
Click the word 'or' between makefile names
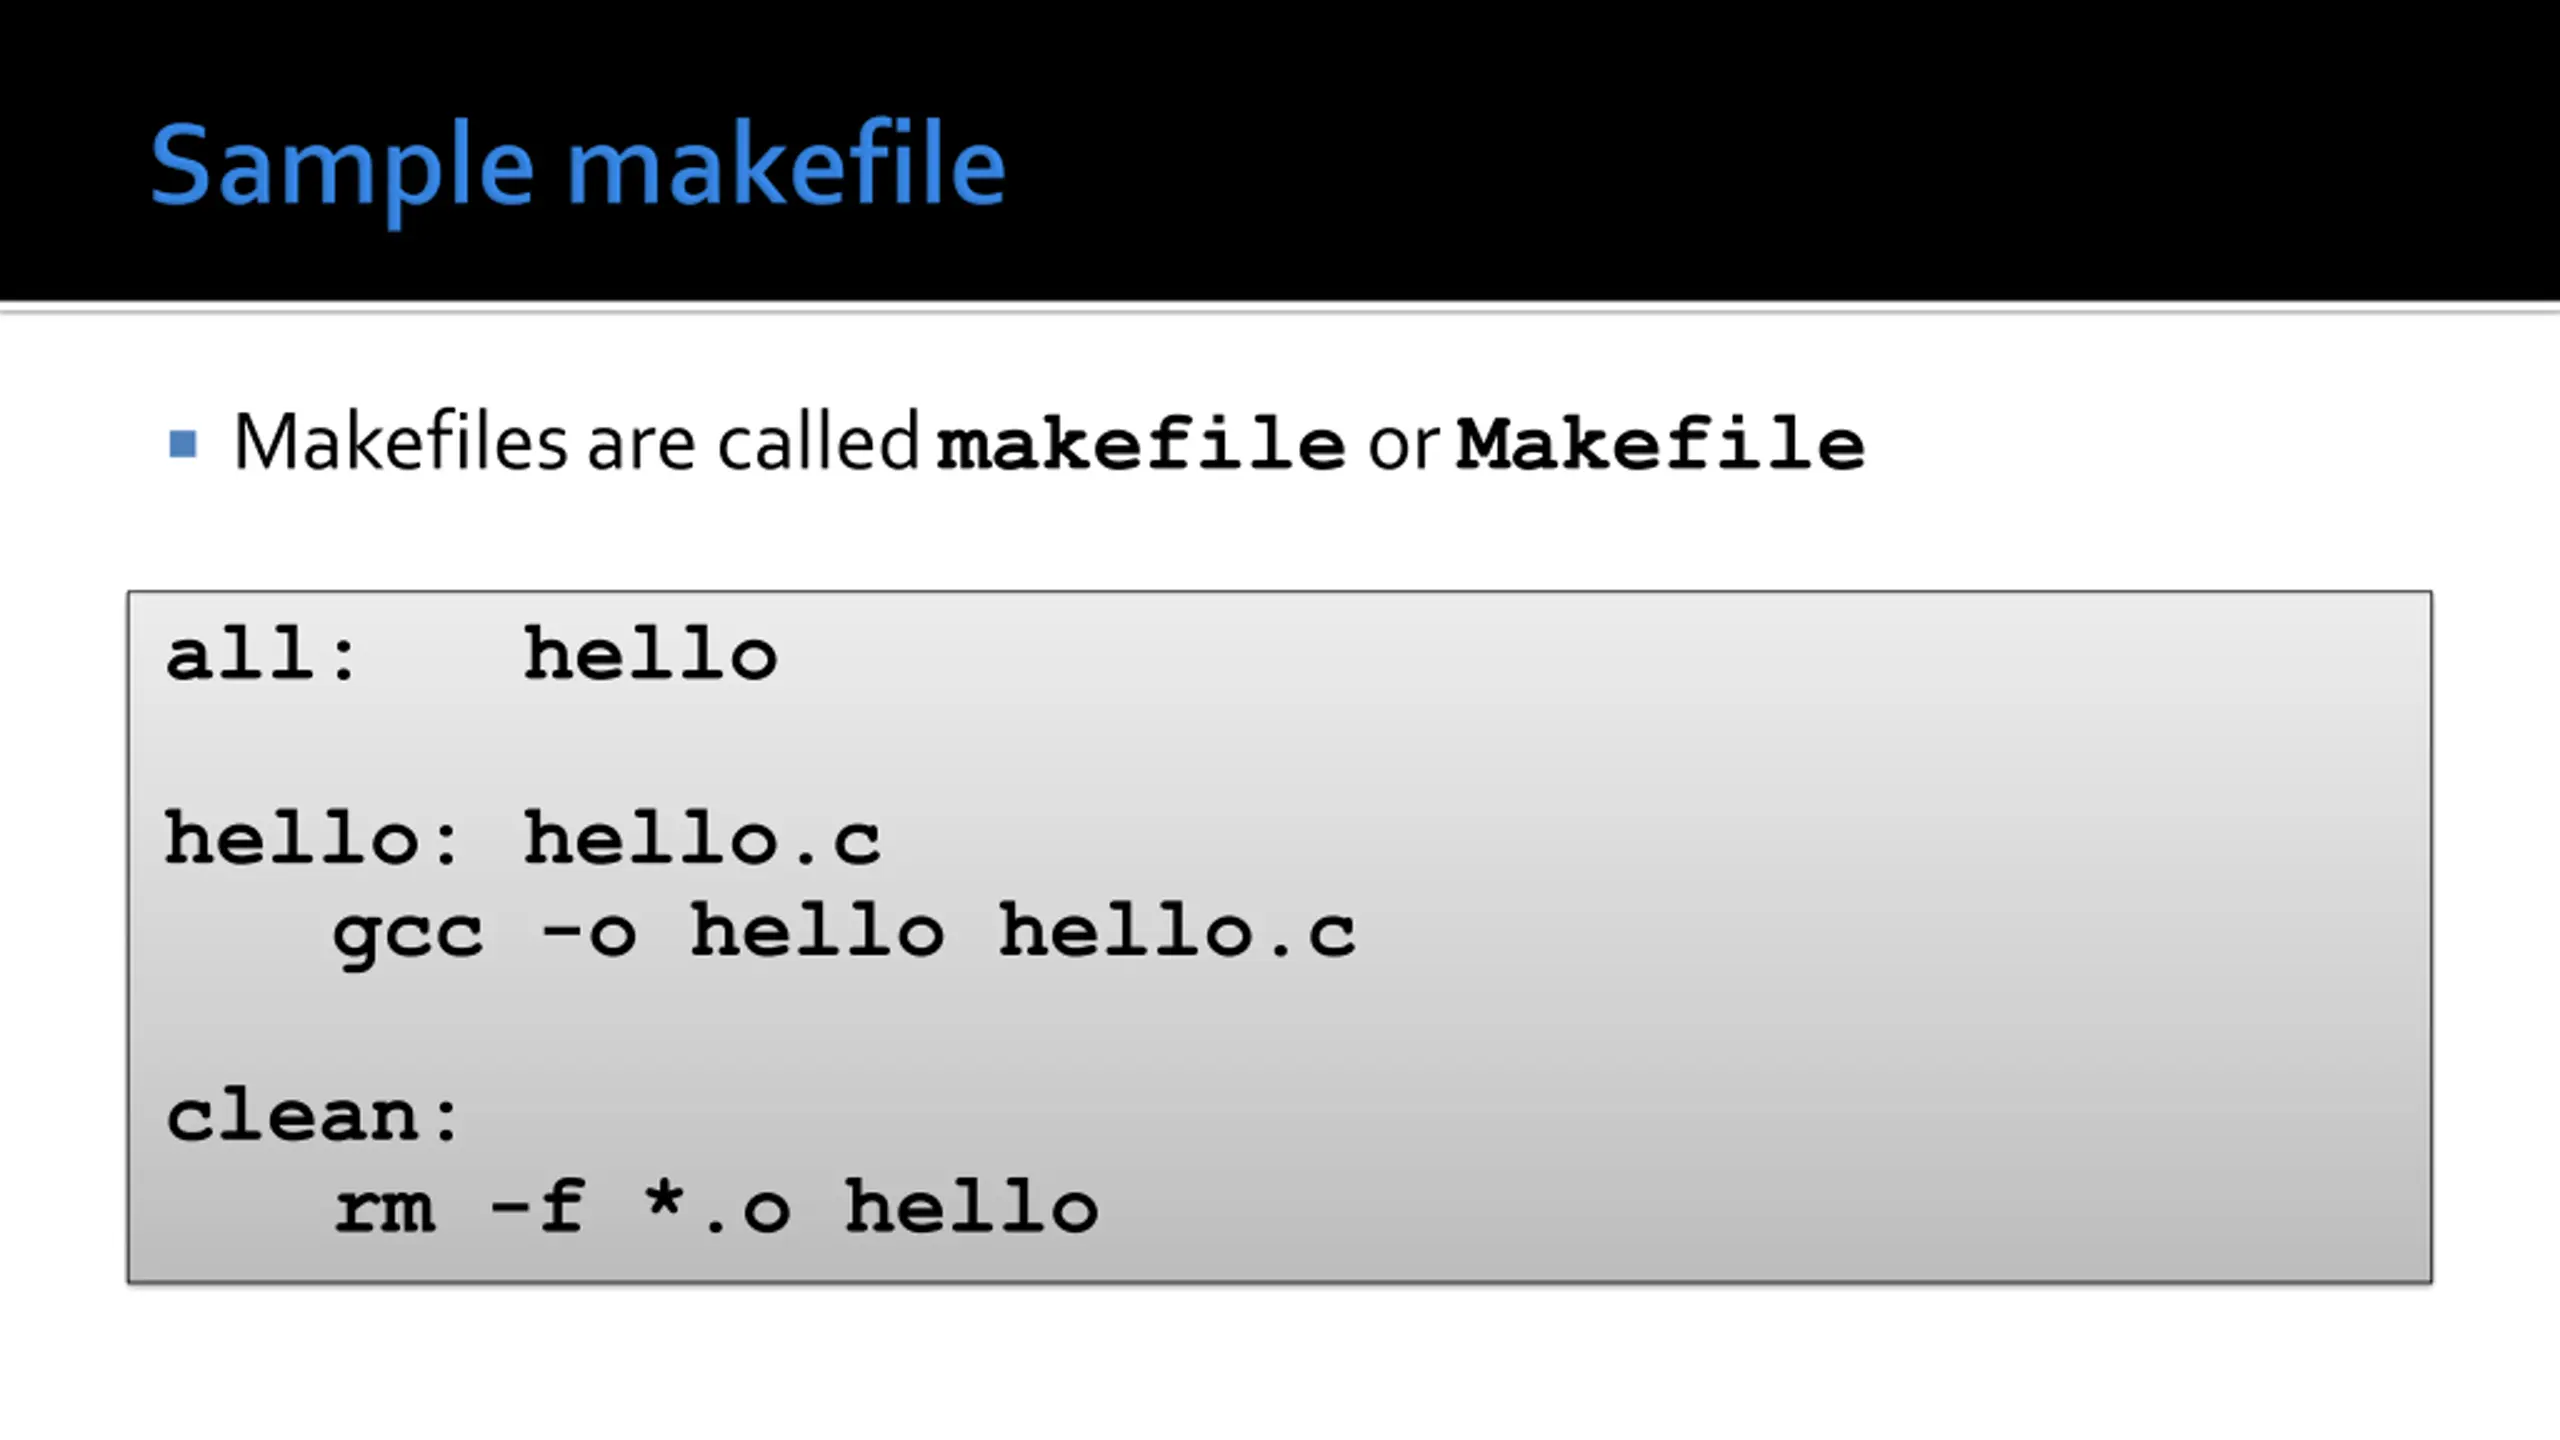click(1402, 443)
